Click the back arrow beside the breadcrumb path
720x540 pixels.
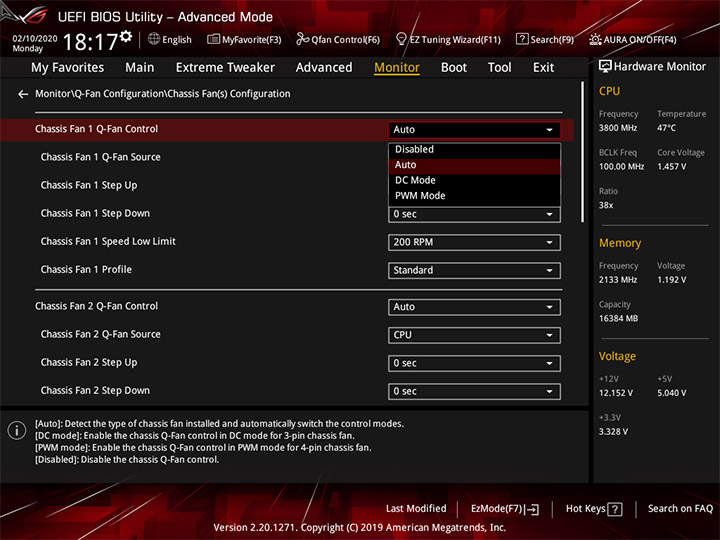[x=22, y=94]
